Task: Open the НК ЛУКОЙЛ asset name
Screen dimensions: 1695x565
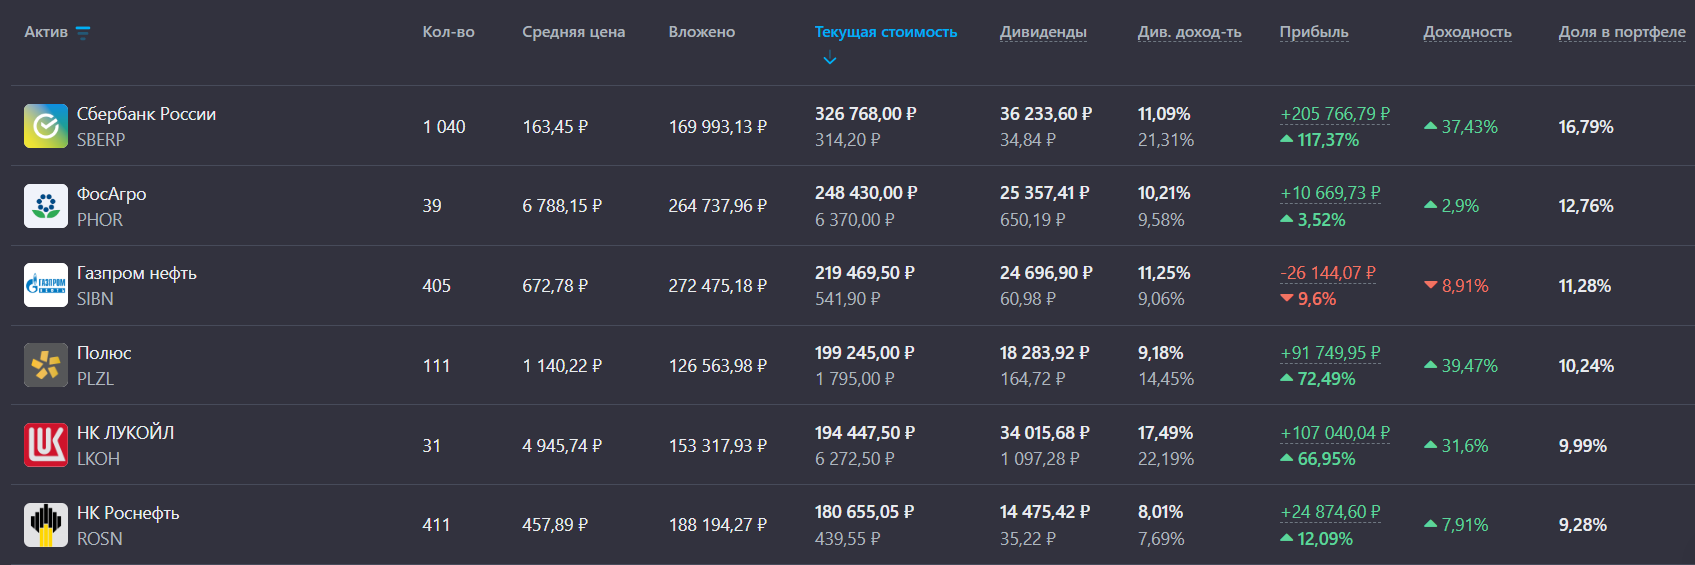Action: (x=125, y=433)
